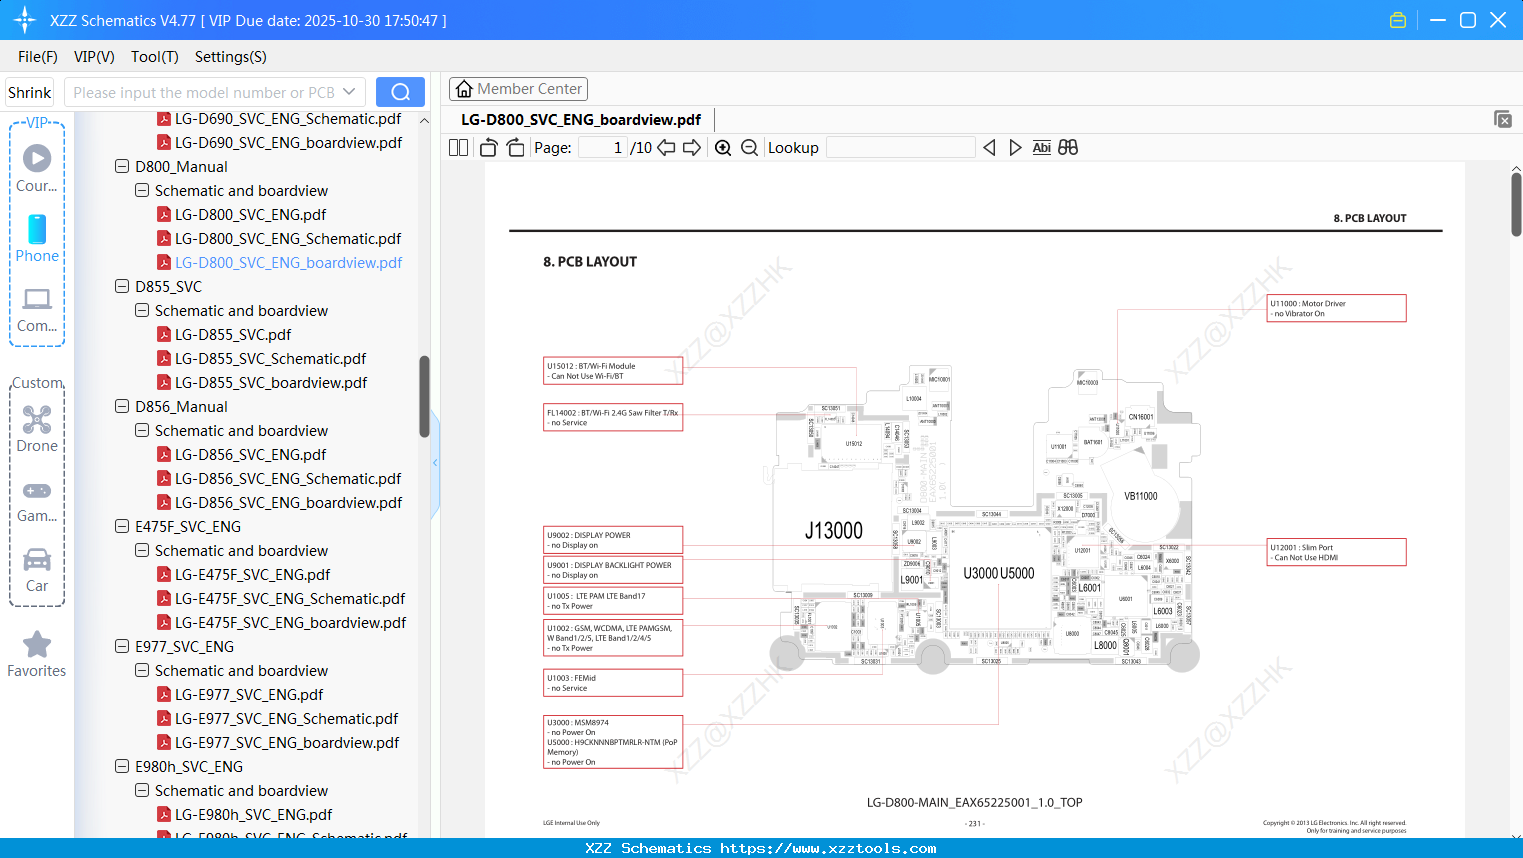Collapse the D855_SVC tree node
This screenshot has height=858, width=1523.
(x=121, y=286)
